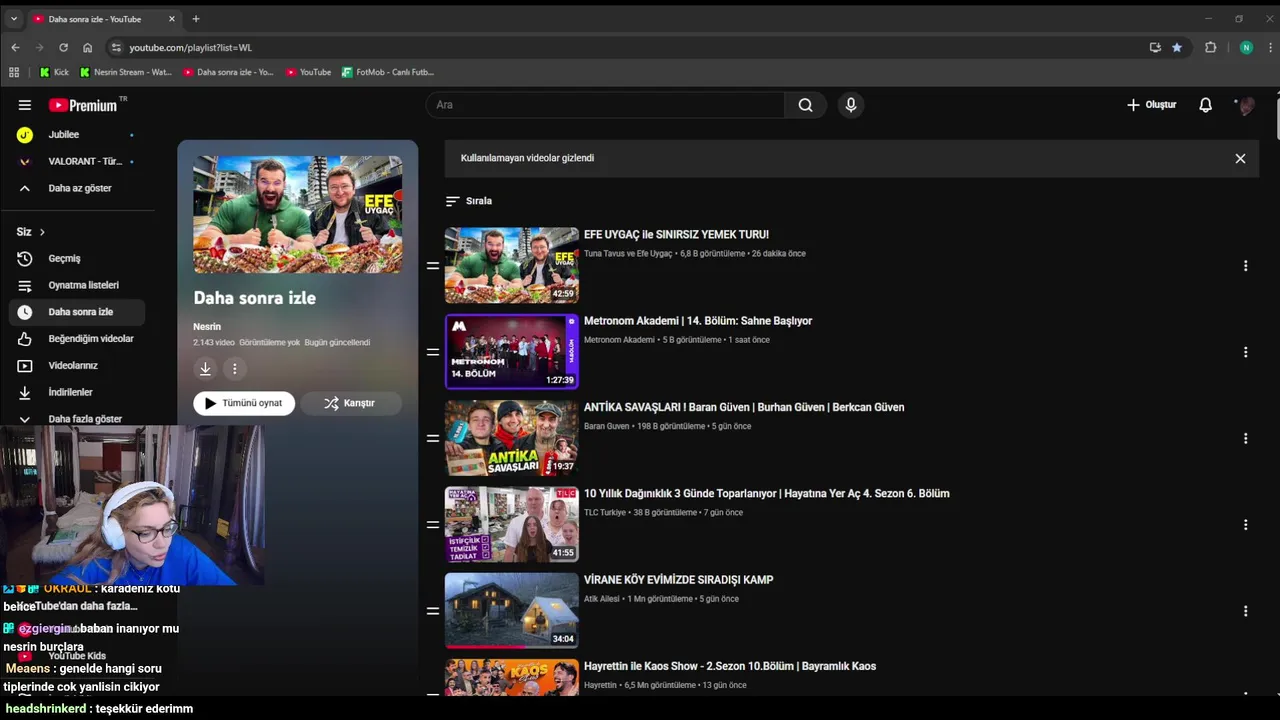
Task: Collapse subscriptions with Daha az göster
Action: pyautogui.click(x=77, y=188)
